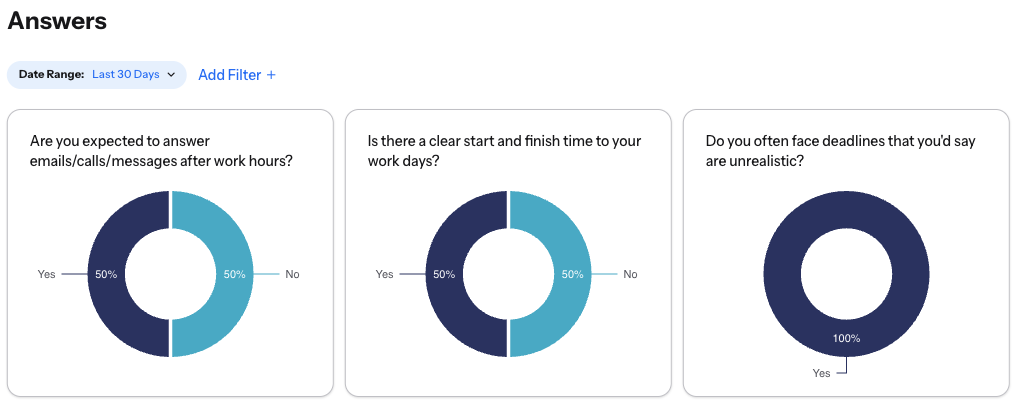Image resolution: width=1026 pixels, height=420 pixels.
Task: Click the 50% label on after-hours No slice
Action: point(234,274)
